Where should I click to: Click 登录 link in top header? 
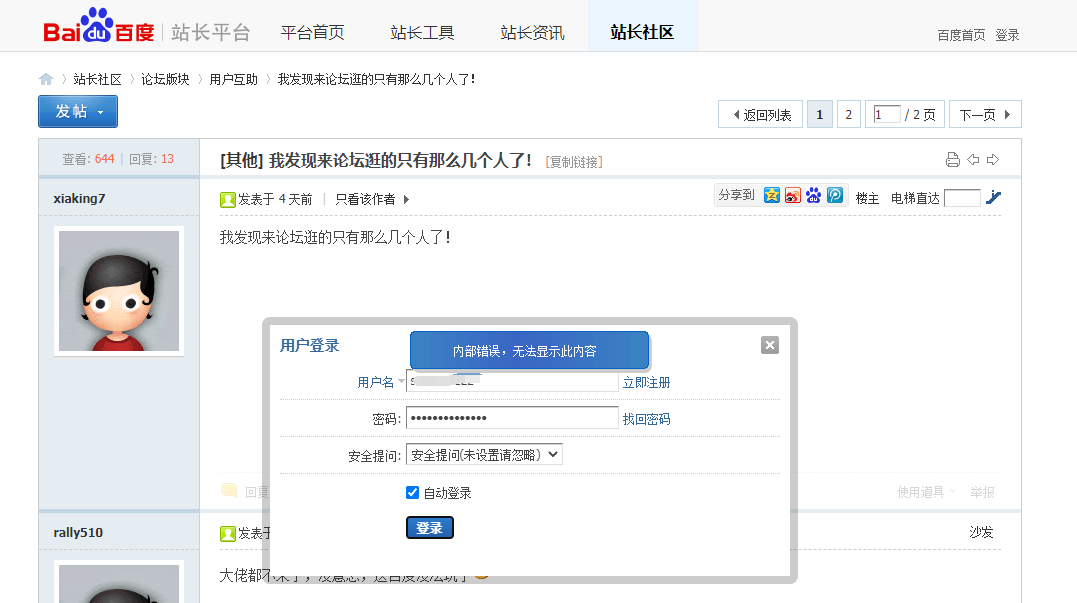point(1007,35)
